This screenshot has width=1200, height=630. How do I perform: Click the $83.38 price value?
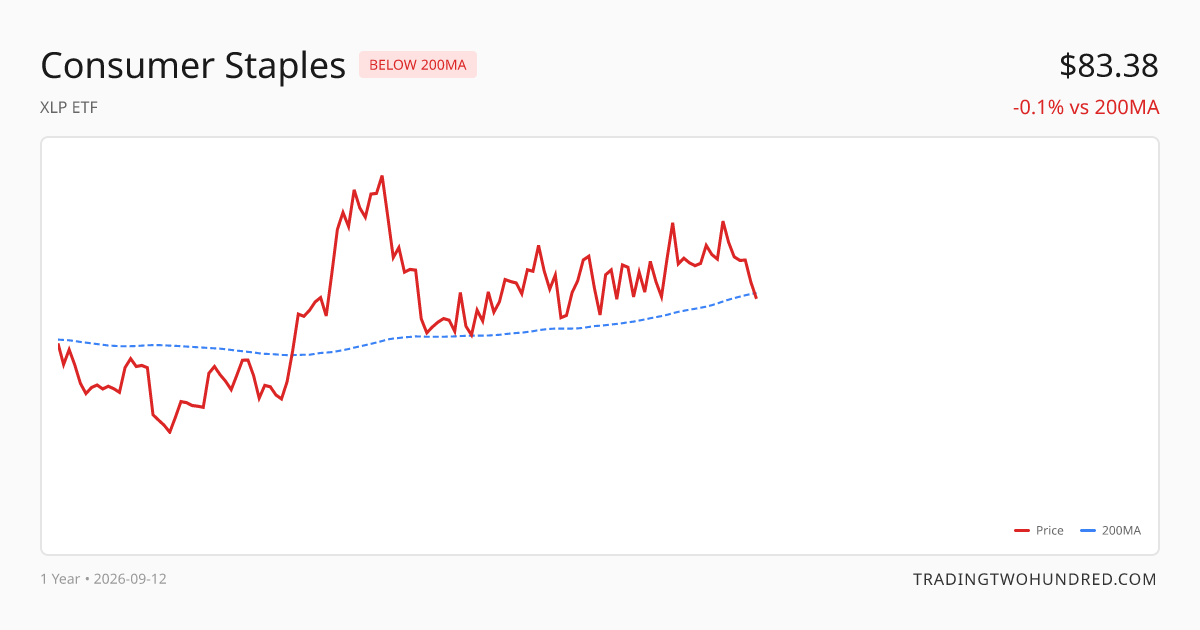pyautogui.click(x=1109, y=65)
